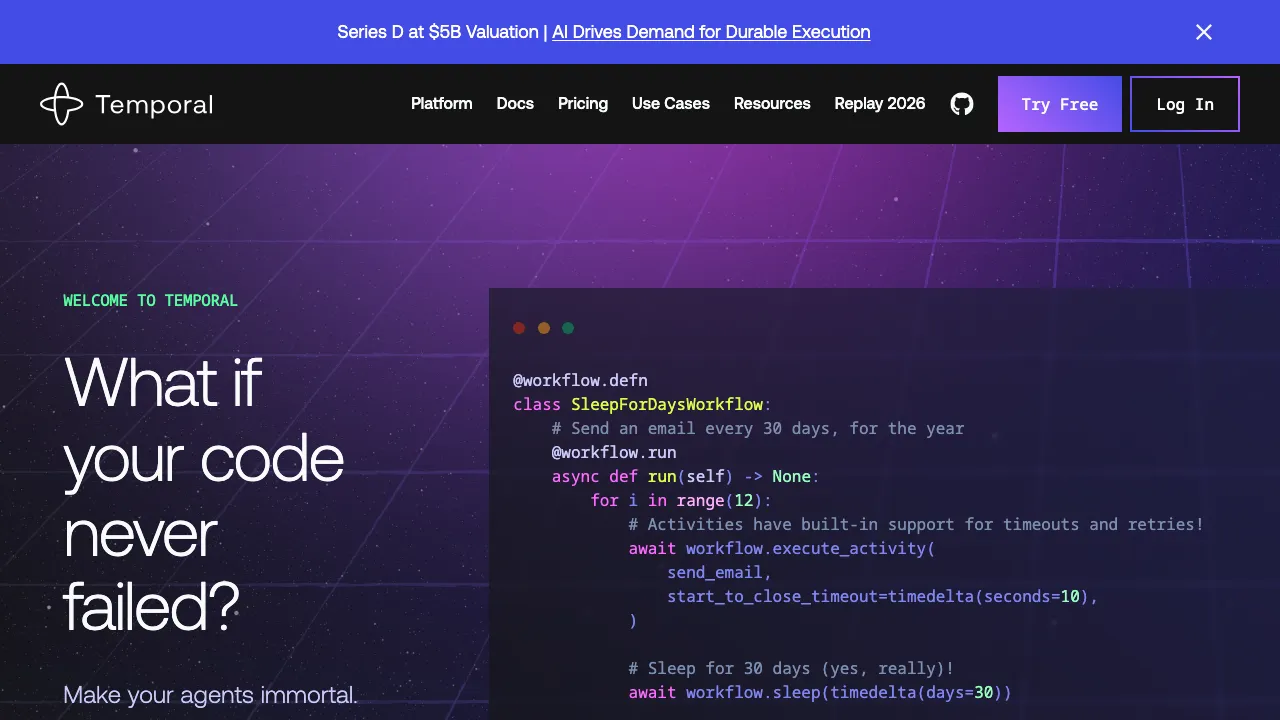Click the orange dot in code window
This screenshot has width=1280, height=720.
pyautogui.click(x=544, y=328)
